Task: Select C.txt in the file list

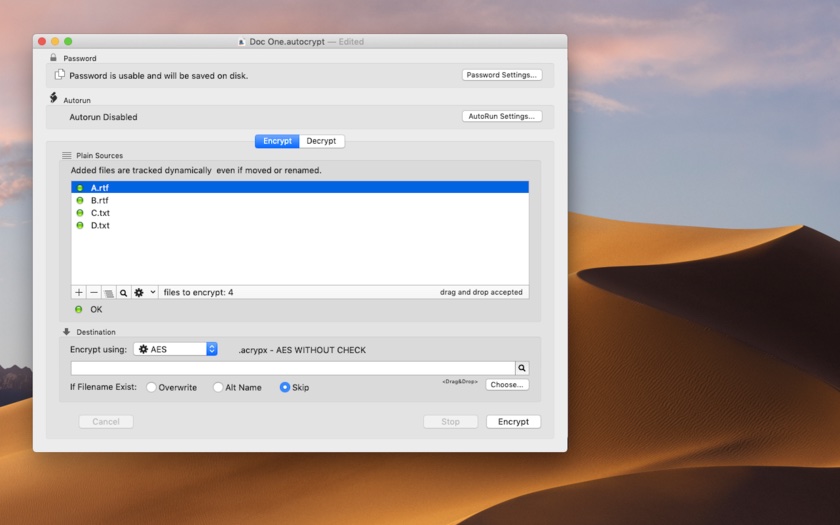Action: click(100, 213)
